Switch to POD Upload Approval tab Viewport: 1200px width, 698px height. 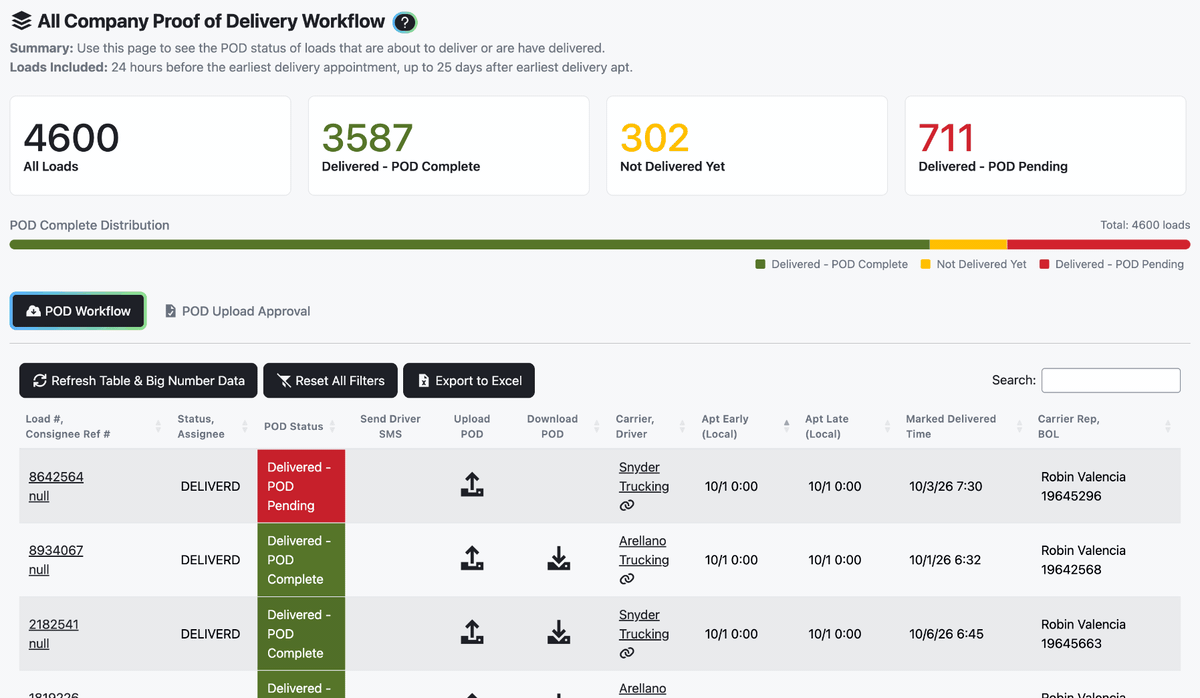tap(237, 311)
